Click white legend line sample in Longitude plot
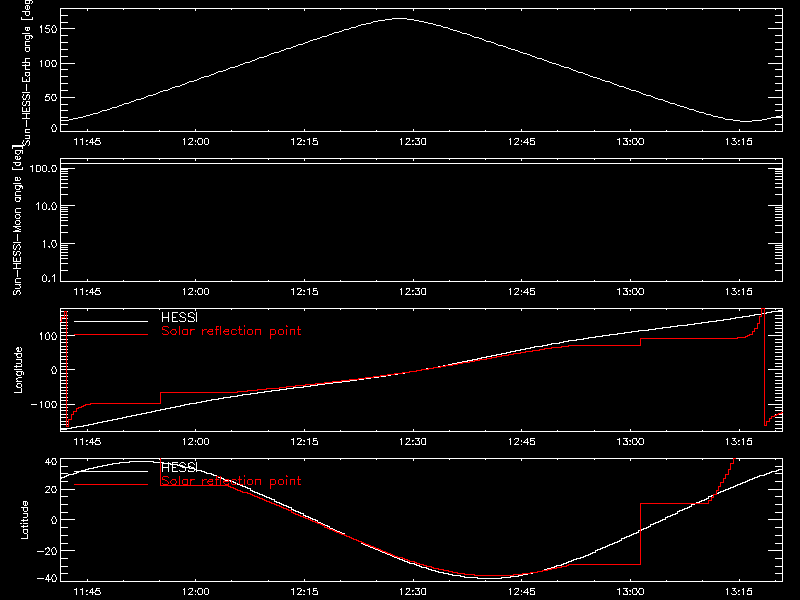 111,321
